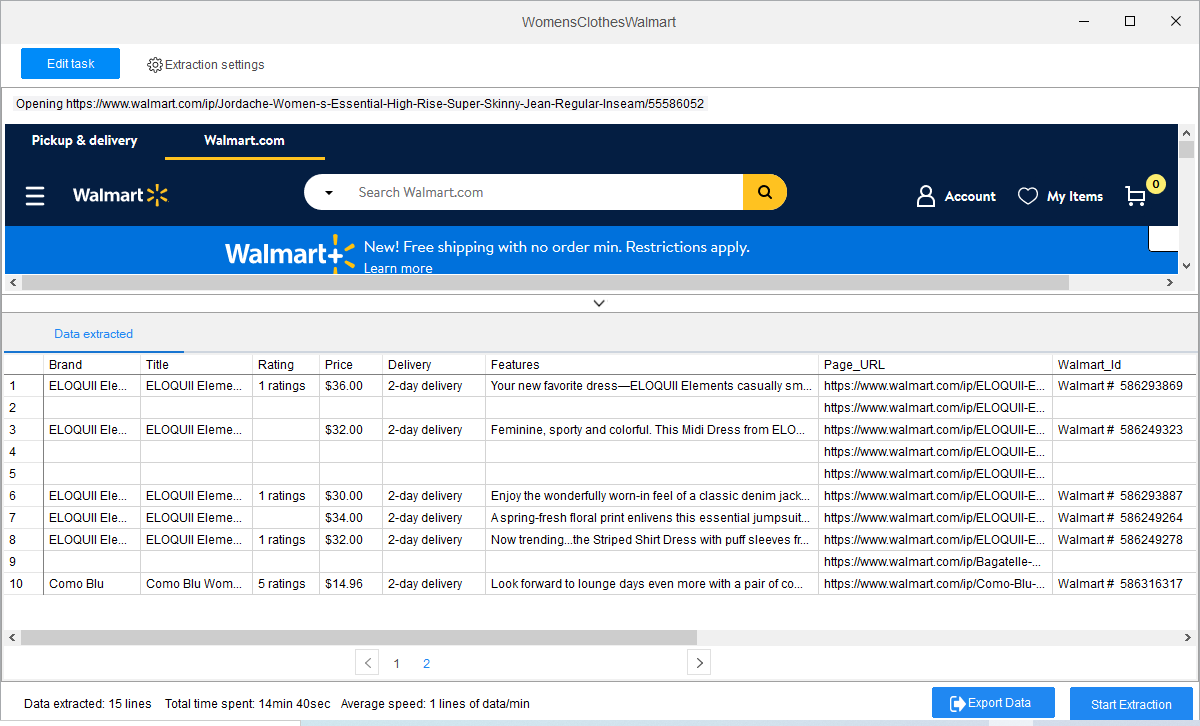Click the Features cell starting 'Look forward to lounge'
The height and width of the screenshot is (726, 1200).
652,584
